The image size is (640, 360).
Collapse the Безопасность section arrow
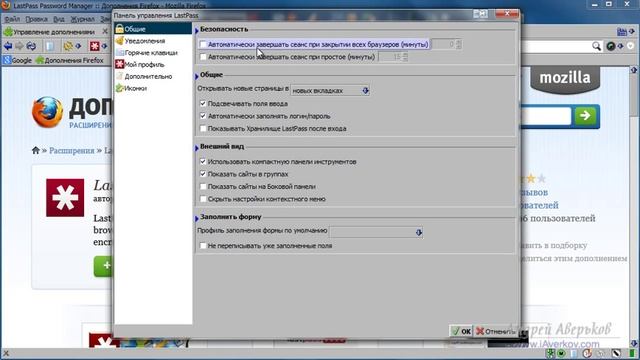click(x=197, y=30)
